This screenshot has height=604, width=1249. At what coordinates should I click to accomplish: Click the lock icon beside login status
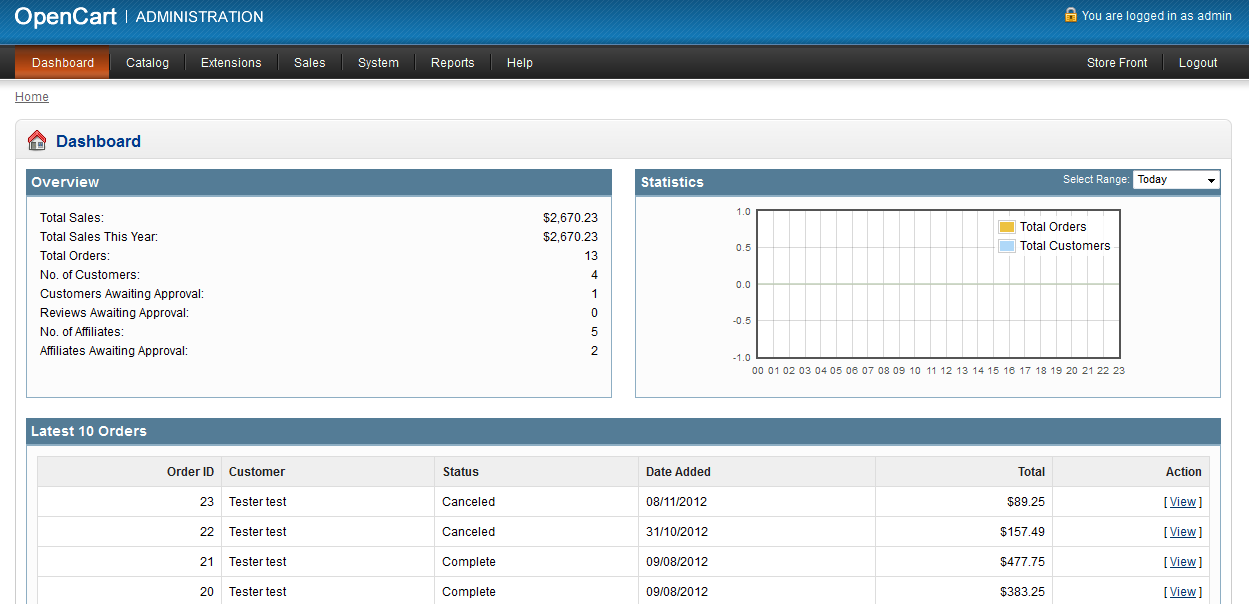[1070, 15]
